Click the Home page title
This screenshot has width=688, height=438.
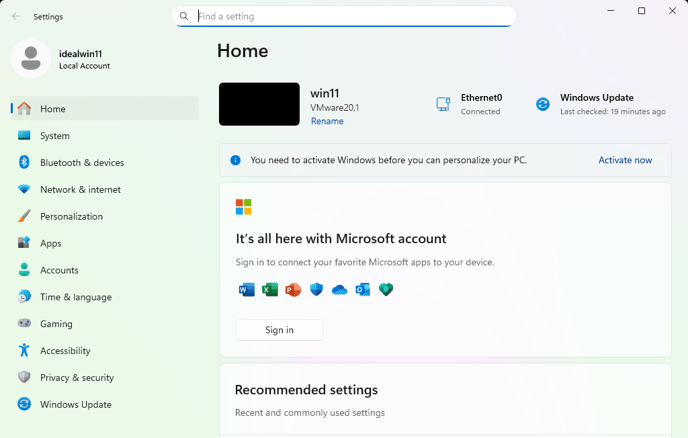[243, 51]
